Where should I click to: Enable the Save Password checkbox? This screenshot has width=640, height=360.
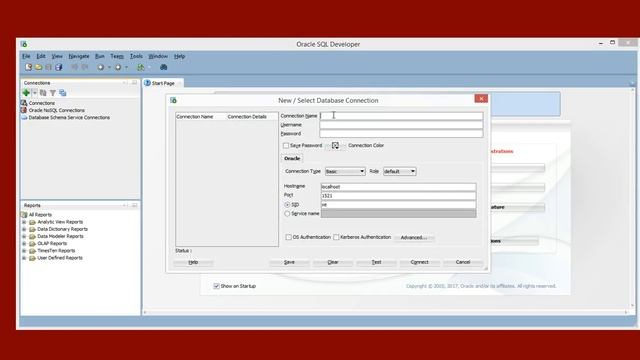tap(286, 145)
